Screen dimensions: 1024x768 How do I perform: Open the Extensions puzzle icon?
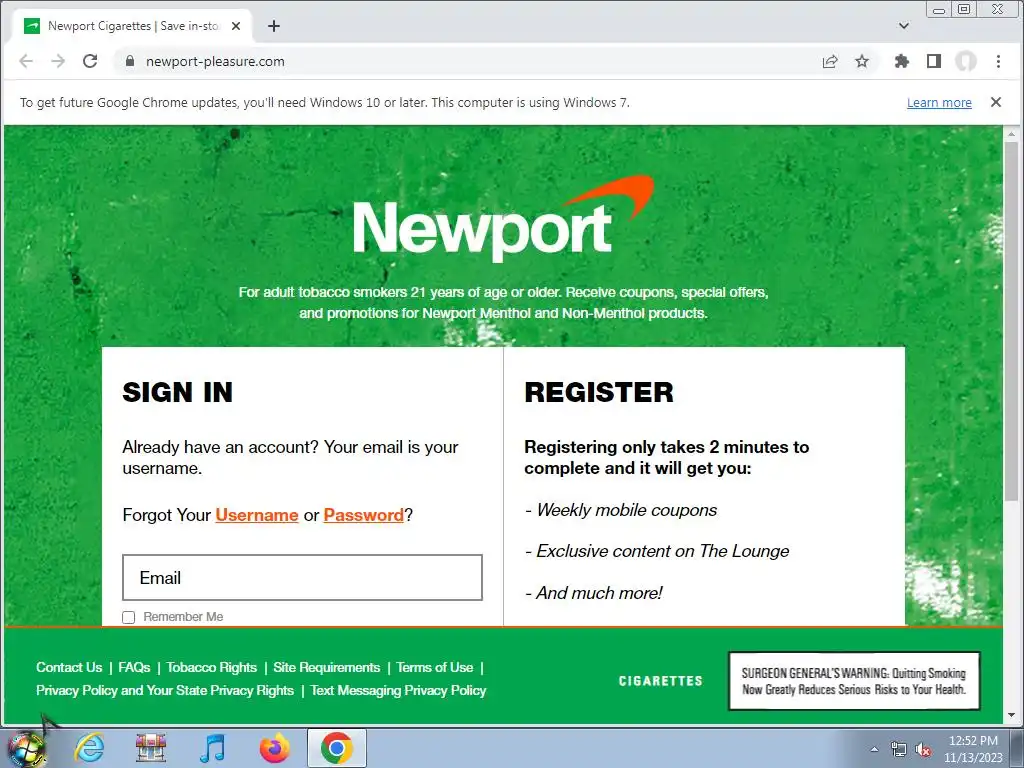pyautogui.click(x=902, y=61)
